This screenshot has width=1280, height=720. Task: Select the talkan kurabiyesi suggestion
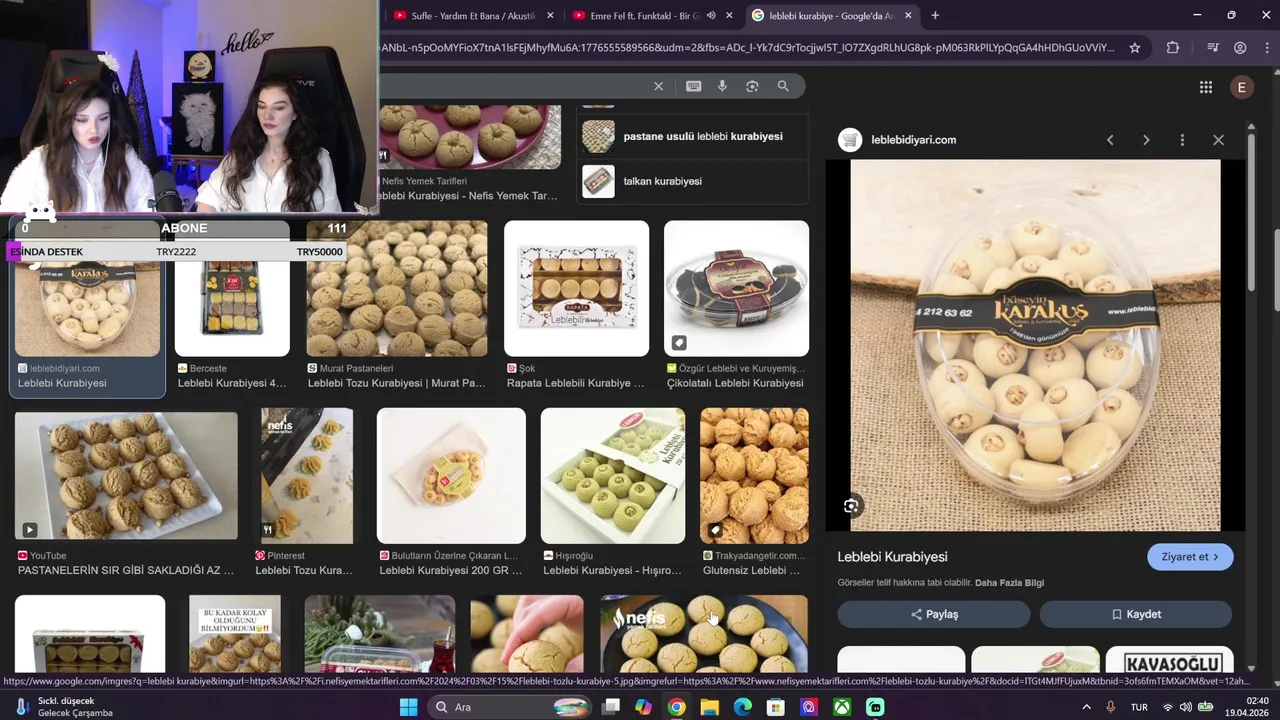click(x=693, y=181)
